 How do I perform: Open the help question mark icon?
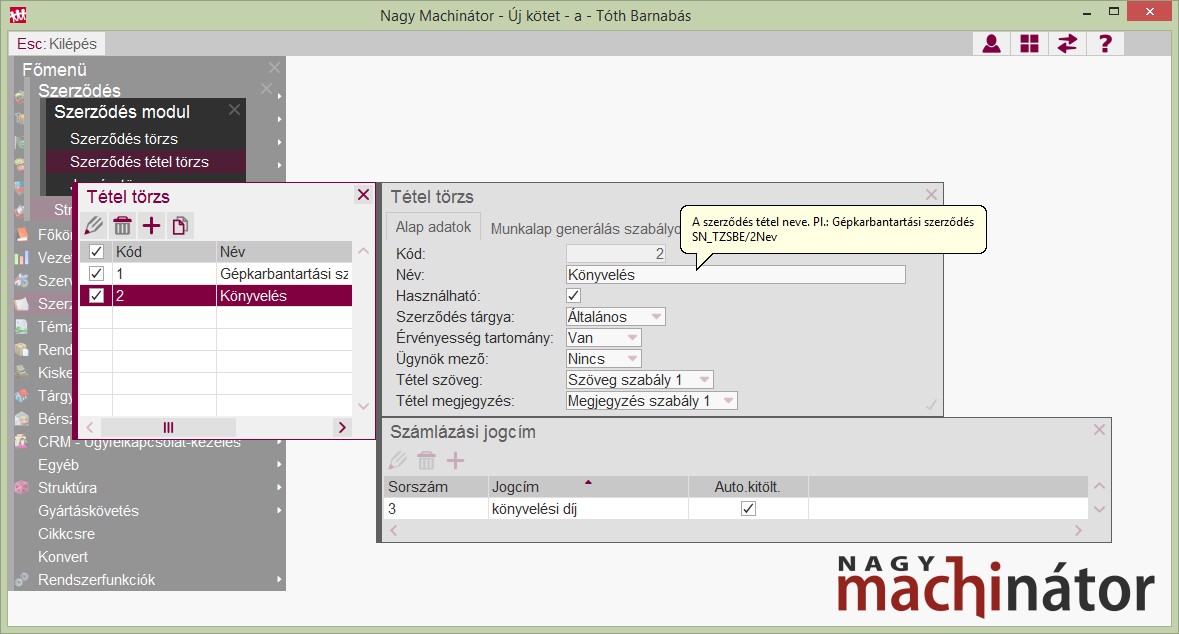coord(1105,44)
